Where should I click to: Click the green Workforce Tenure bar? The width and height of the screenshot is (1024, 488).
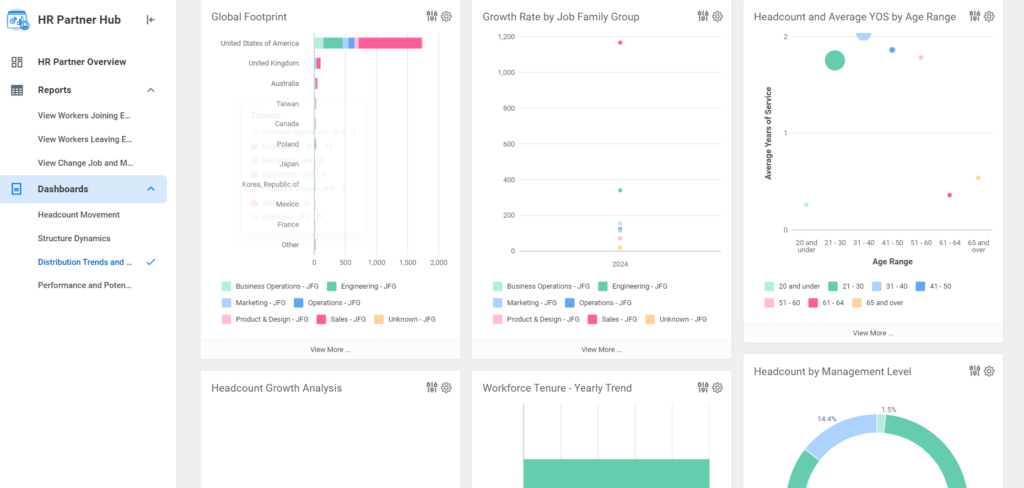[616, 473]
